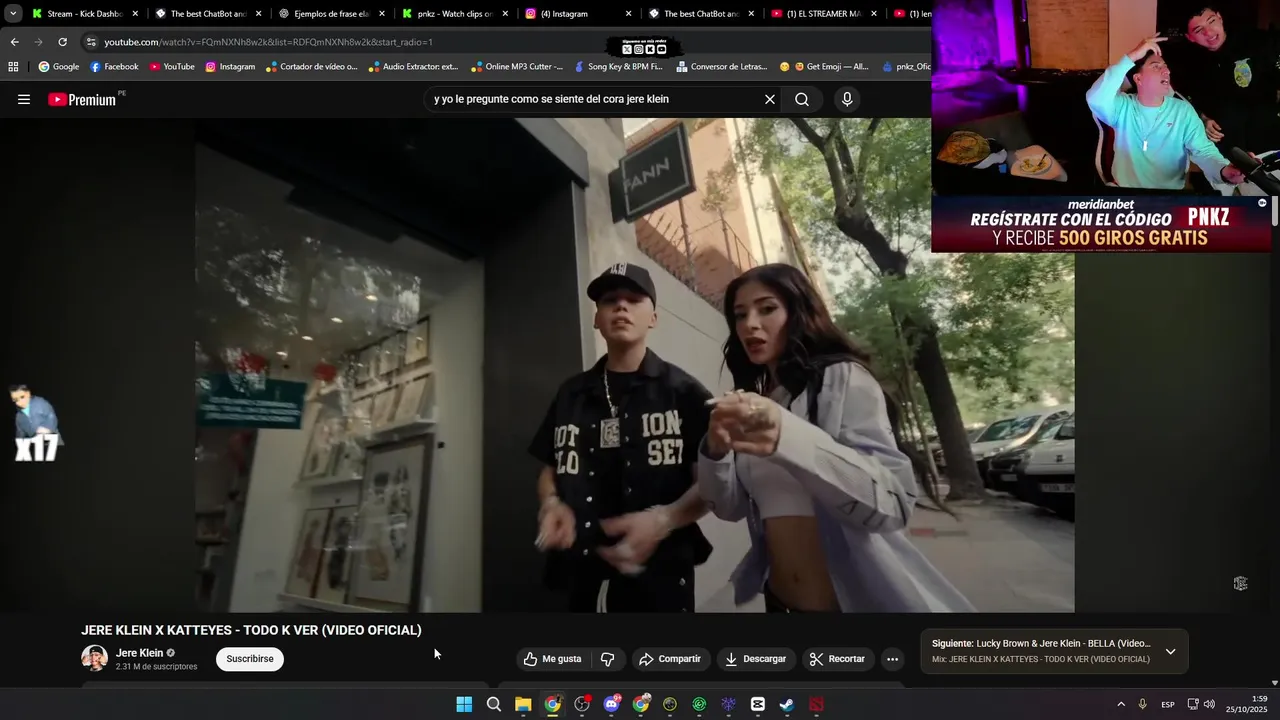Like the video with Me gusta
This screenshot has width=1280, height=720.
click(552, 659)
